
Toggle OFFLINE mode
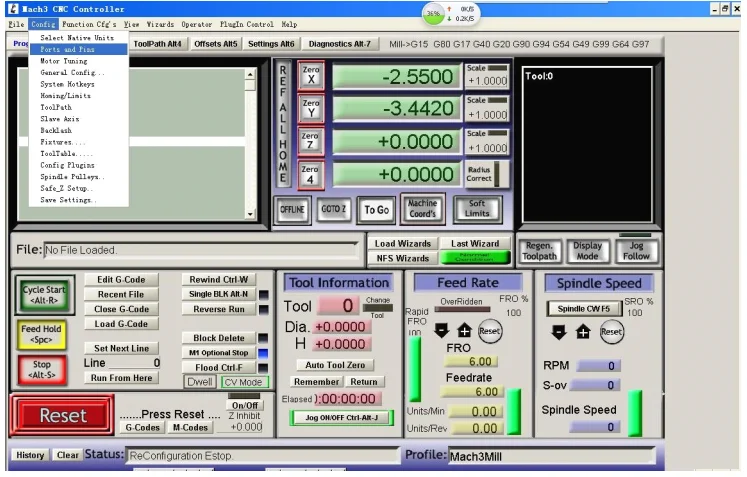point(292,210)
